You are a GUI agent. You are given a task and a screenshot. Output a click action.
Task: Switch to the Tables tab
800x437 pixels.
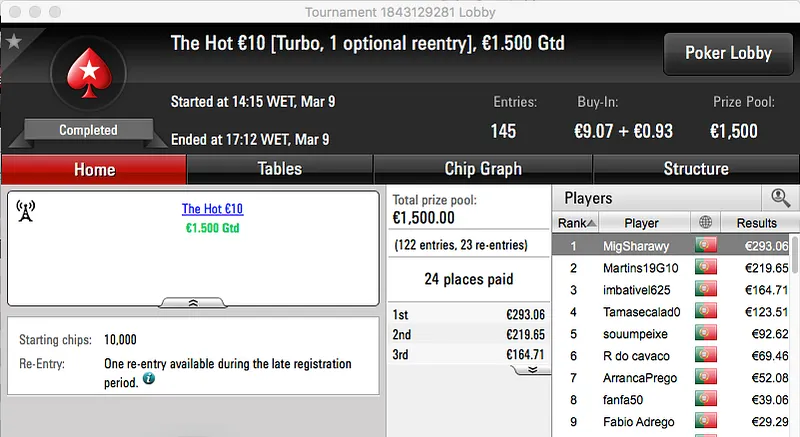tap(280, 169)
